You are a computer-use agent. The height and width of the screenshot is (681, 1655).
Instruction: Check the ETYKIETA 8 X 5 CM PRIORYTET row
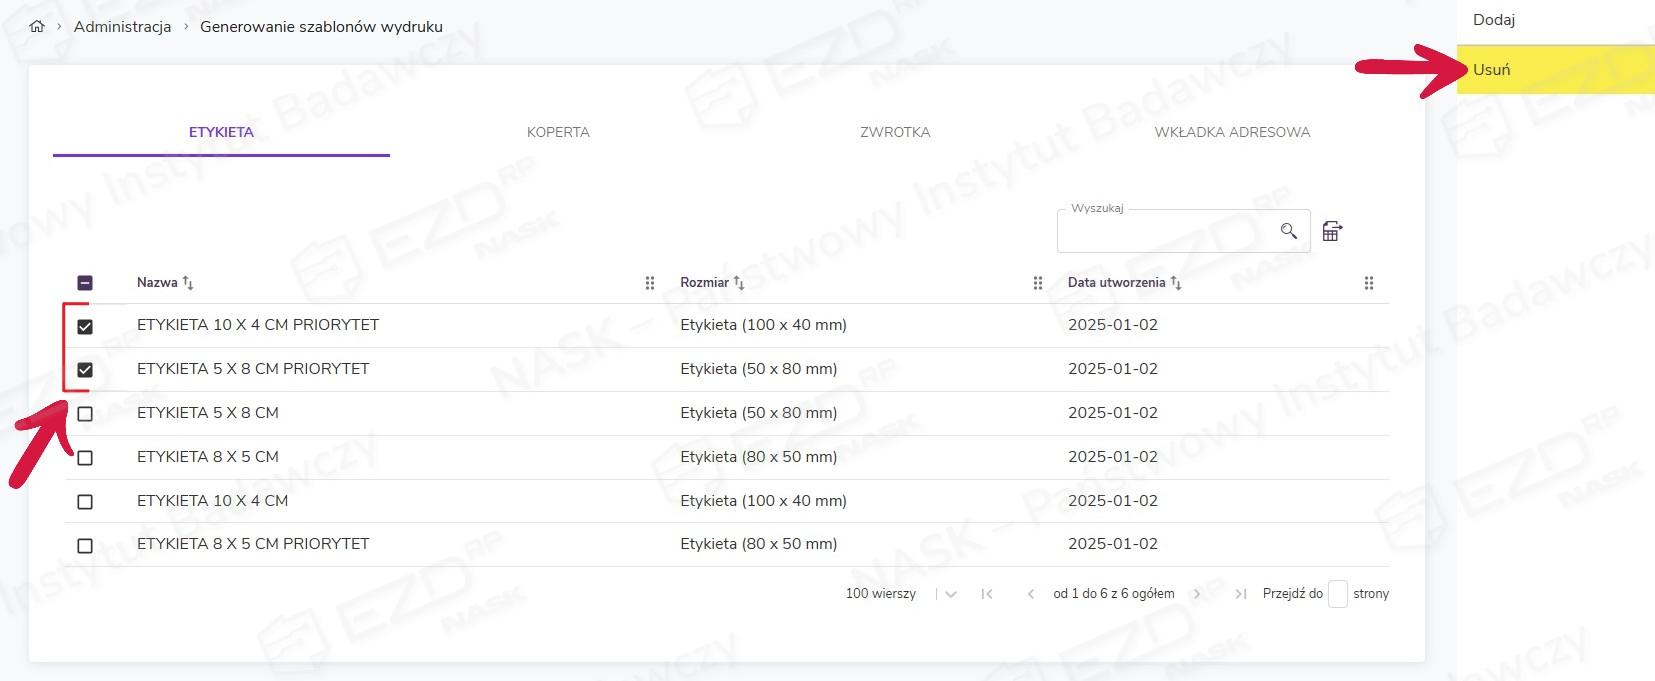[x=85, y=546]
